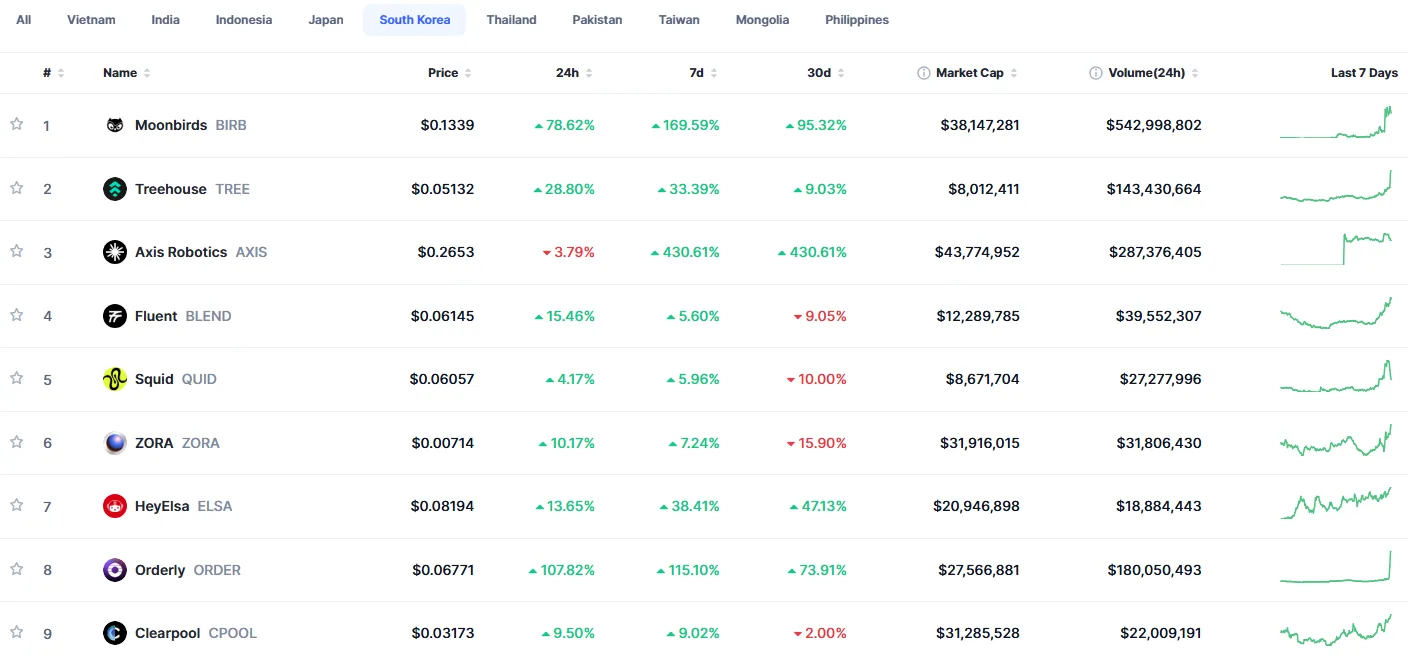Switch to the Thailand tab

click(x=512, y=20)
